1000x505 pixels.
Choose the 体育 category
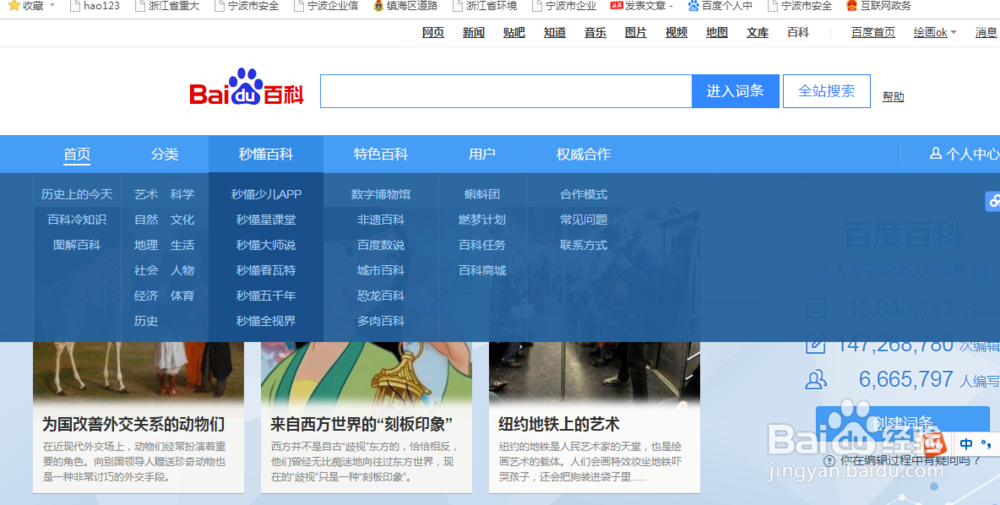point(182,296)
